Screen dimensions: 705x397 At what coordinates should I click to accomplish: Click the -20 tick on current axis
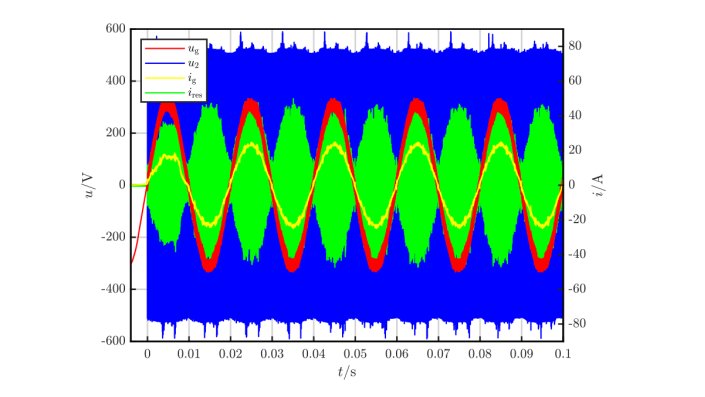577,219
